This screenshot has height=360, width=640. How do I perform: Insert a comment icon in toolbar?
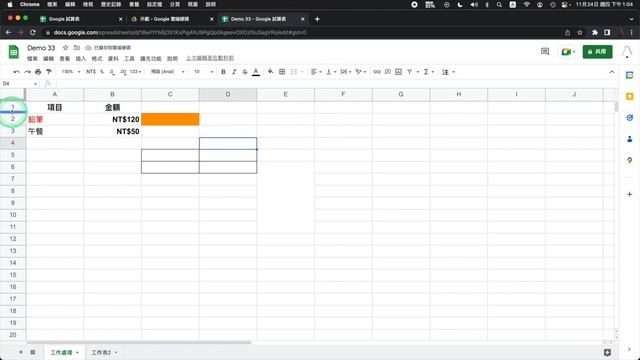(x=388, y=72)
